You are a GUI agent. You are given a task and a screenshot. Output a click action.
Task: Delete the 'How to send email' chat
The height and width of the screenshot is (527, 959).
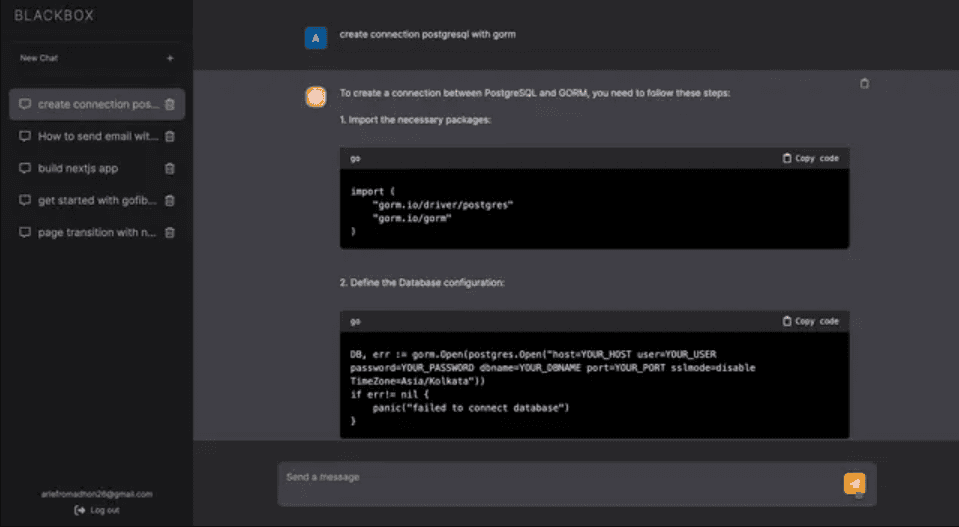[x=170, y=137]
